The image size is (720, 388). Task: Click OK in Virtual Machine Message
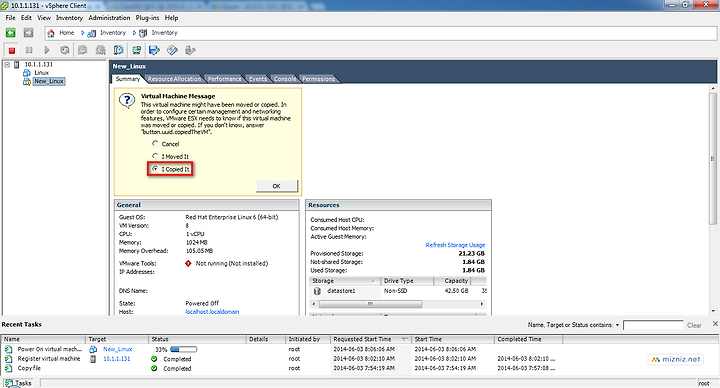(277, 186)
